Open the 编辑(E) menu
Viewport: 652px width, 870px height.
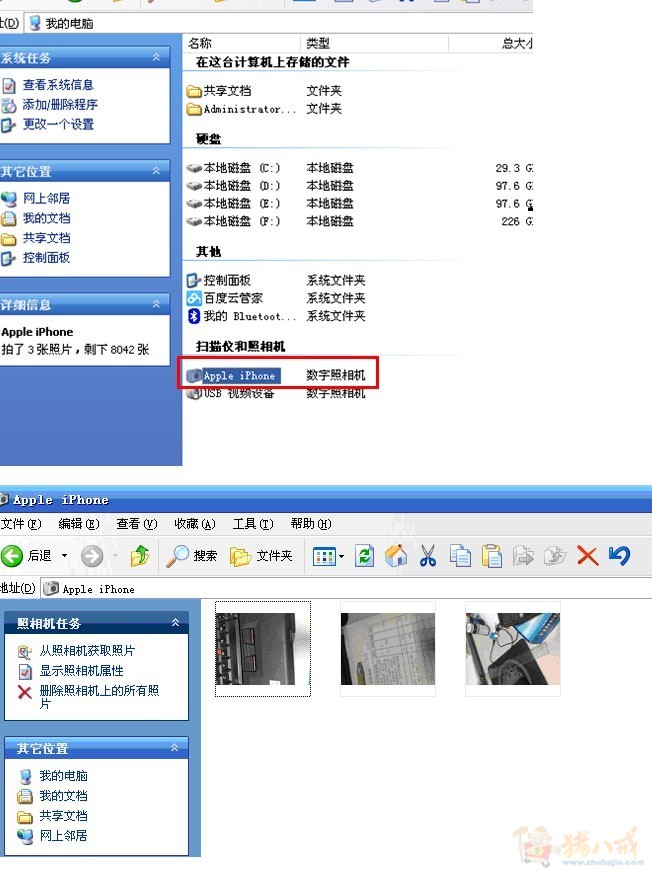pos(79,524)
